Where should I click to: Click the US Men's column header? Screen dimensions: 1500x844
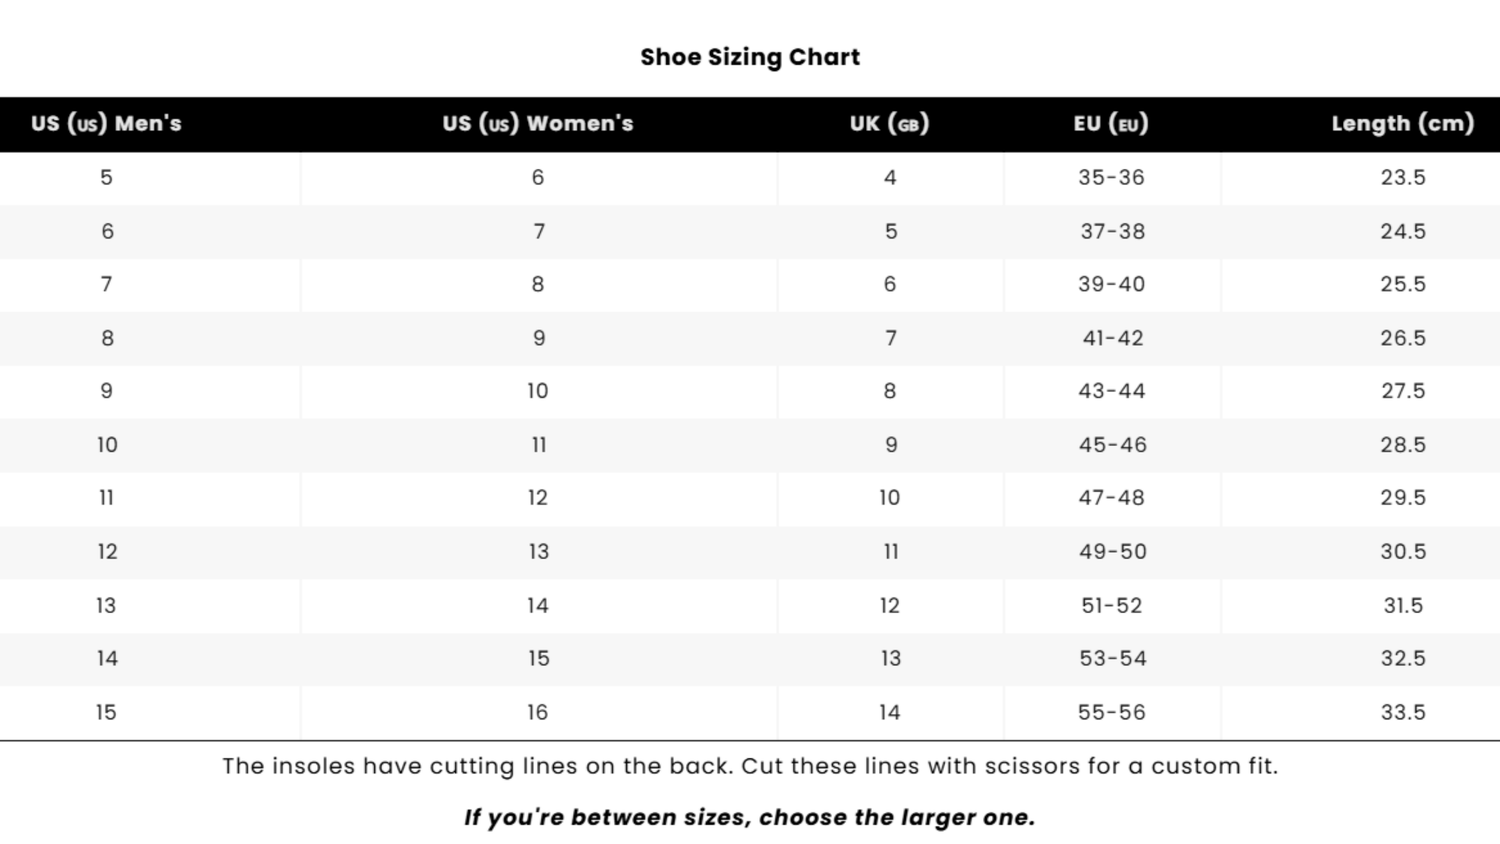pos(106,124)
